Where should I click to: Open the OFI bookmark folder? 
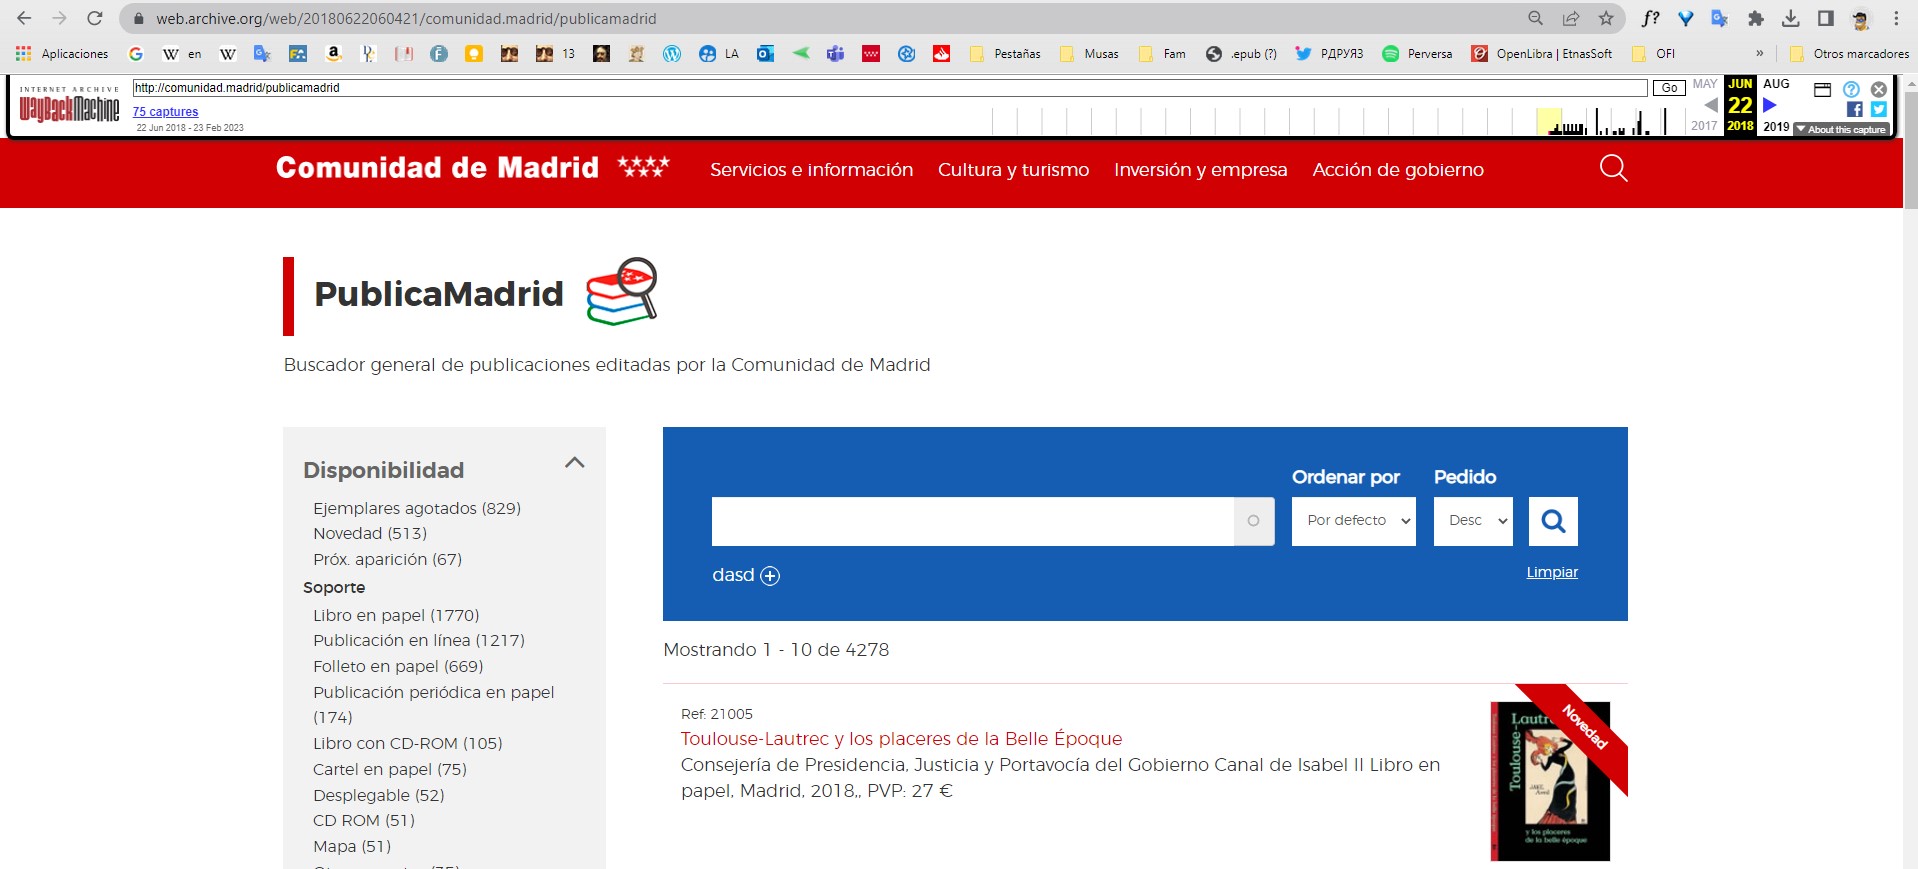click(1653, 54)
